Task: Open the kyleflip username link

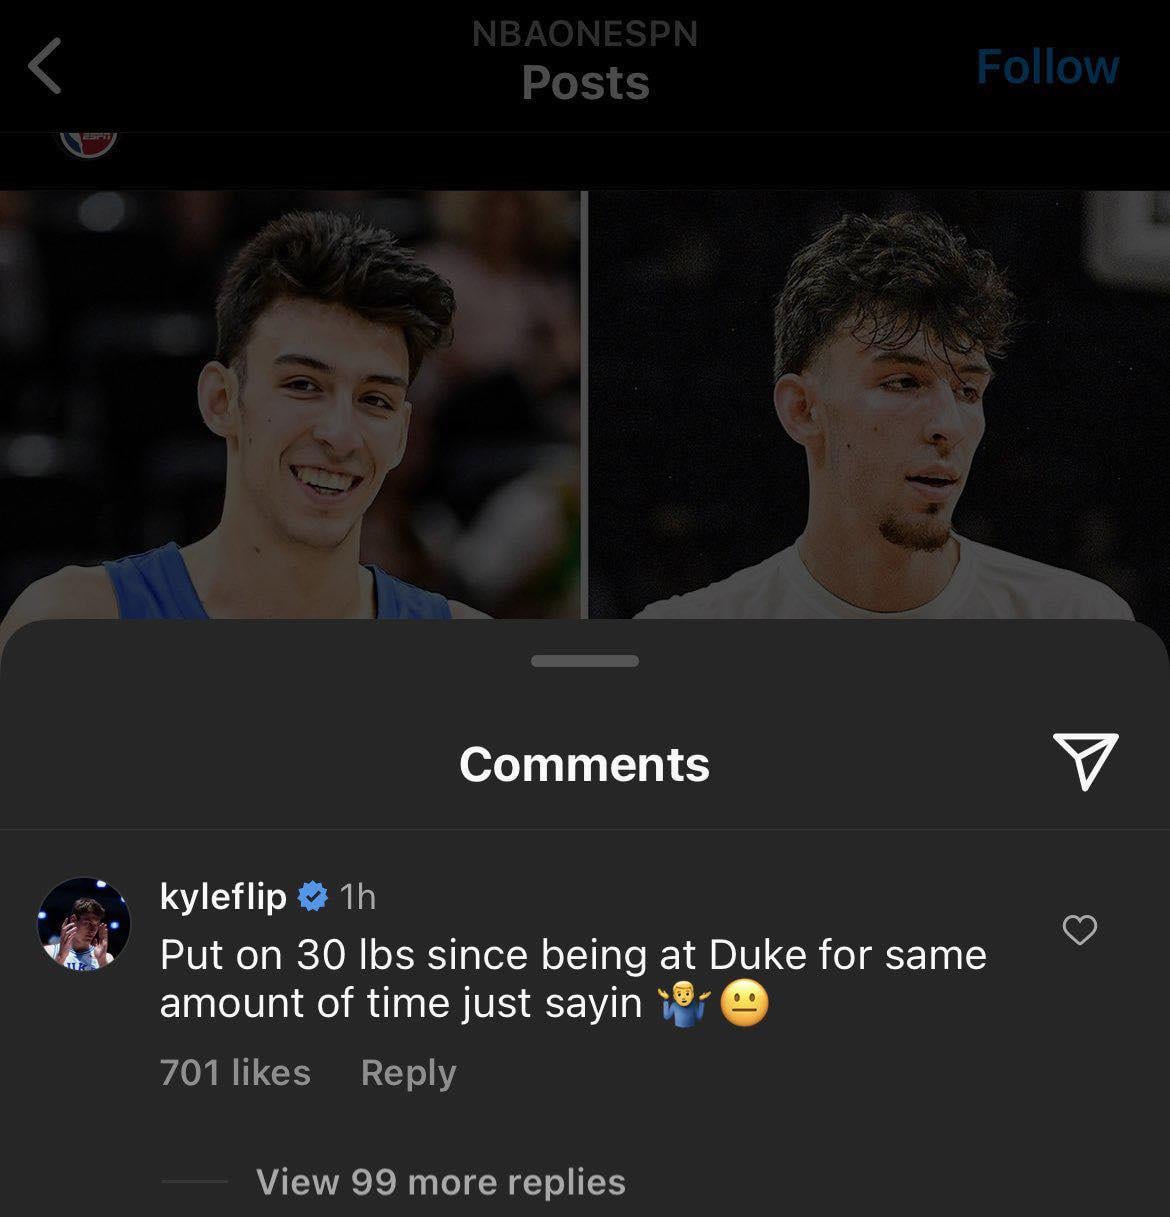Action: [223, 897]
